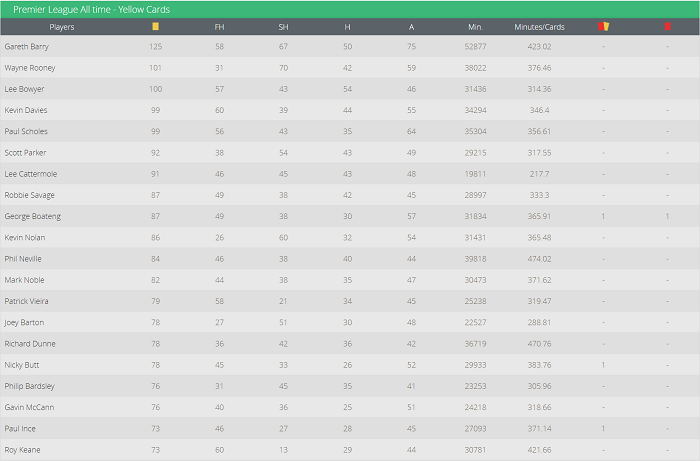Click Gareth Barry's 125 yellow cards value
Screen dimensions: 700x461
tap(155, 47)
